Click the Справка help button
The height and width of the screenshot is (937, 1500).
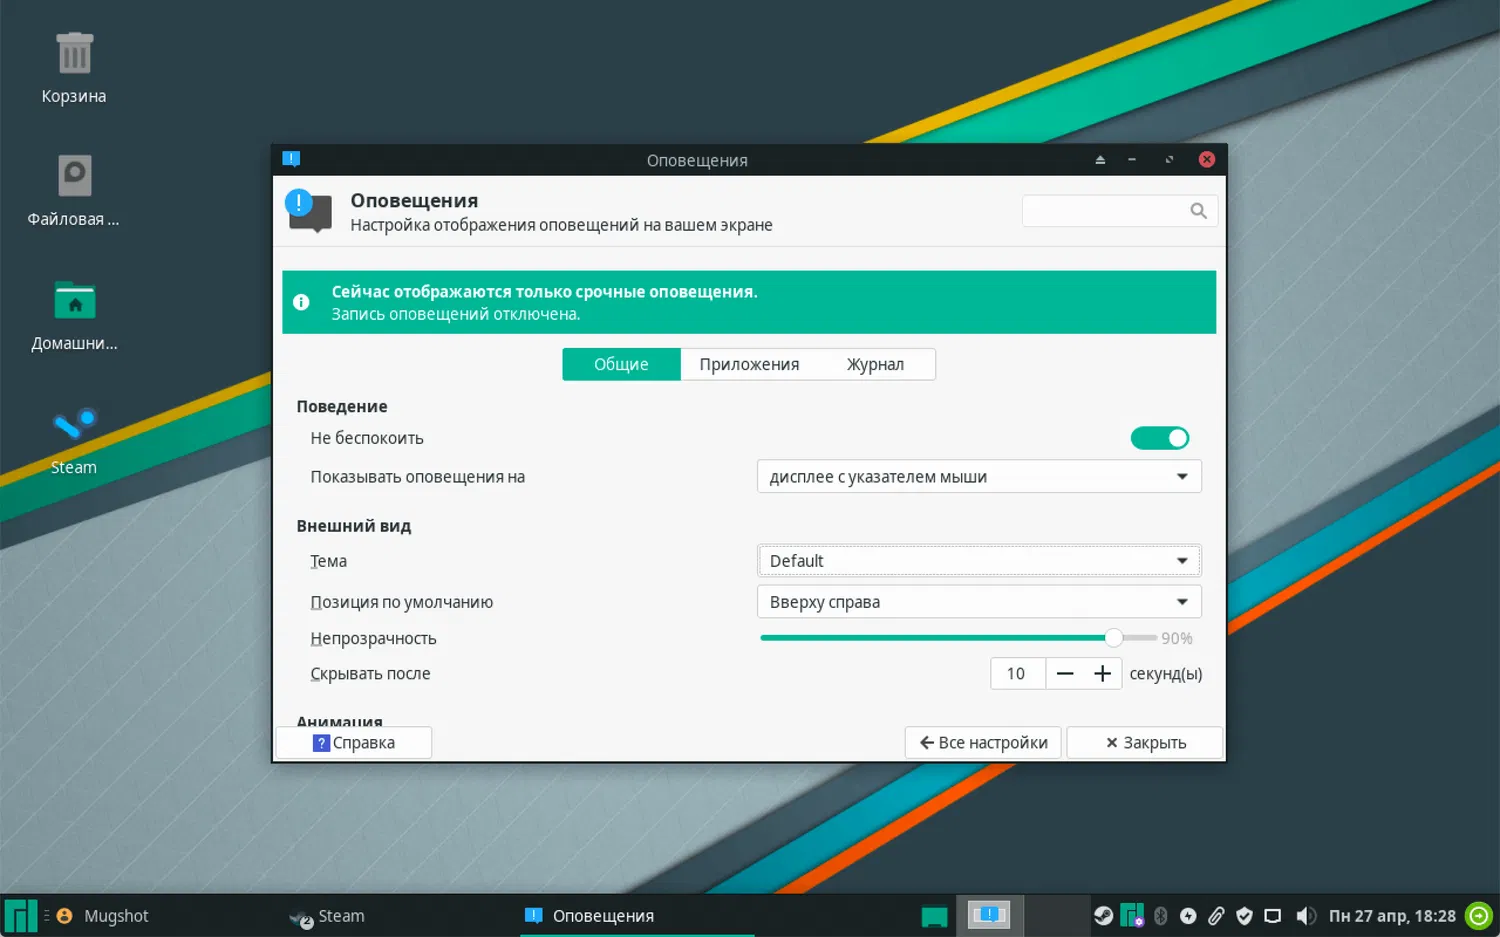(x=354, y=743)
